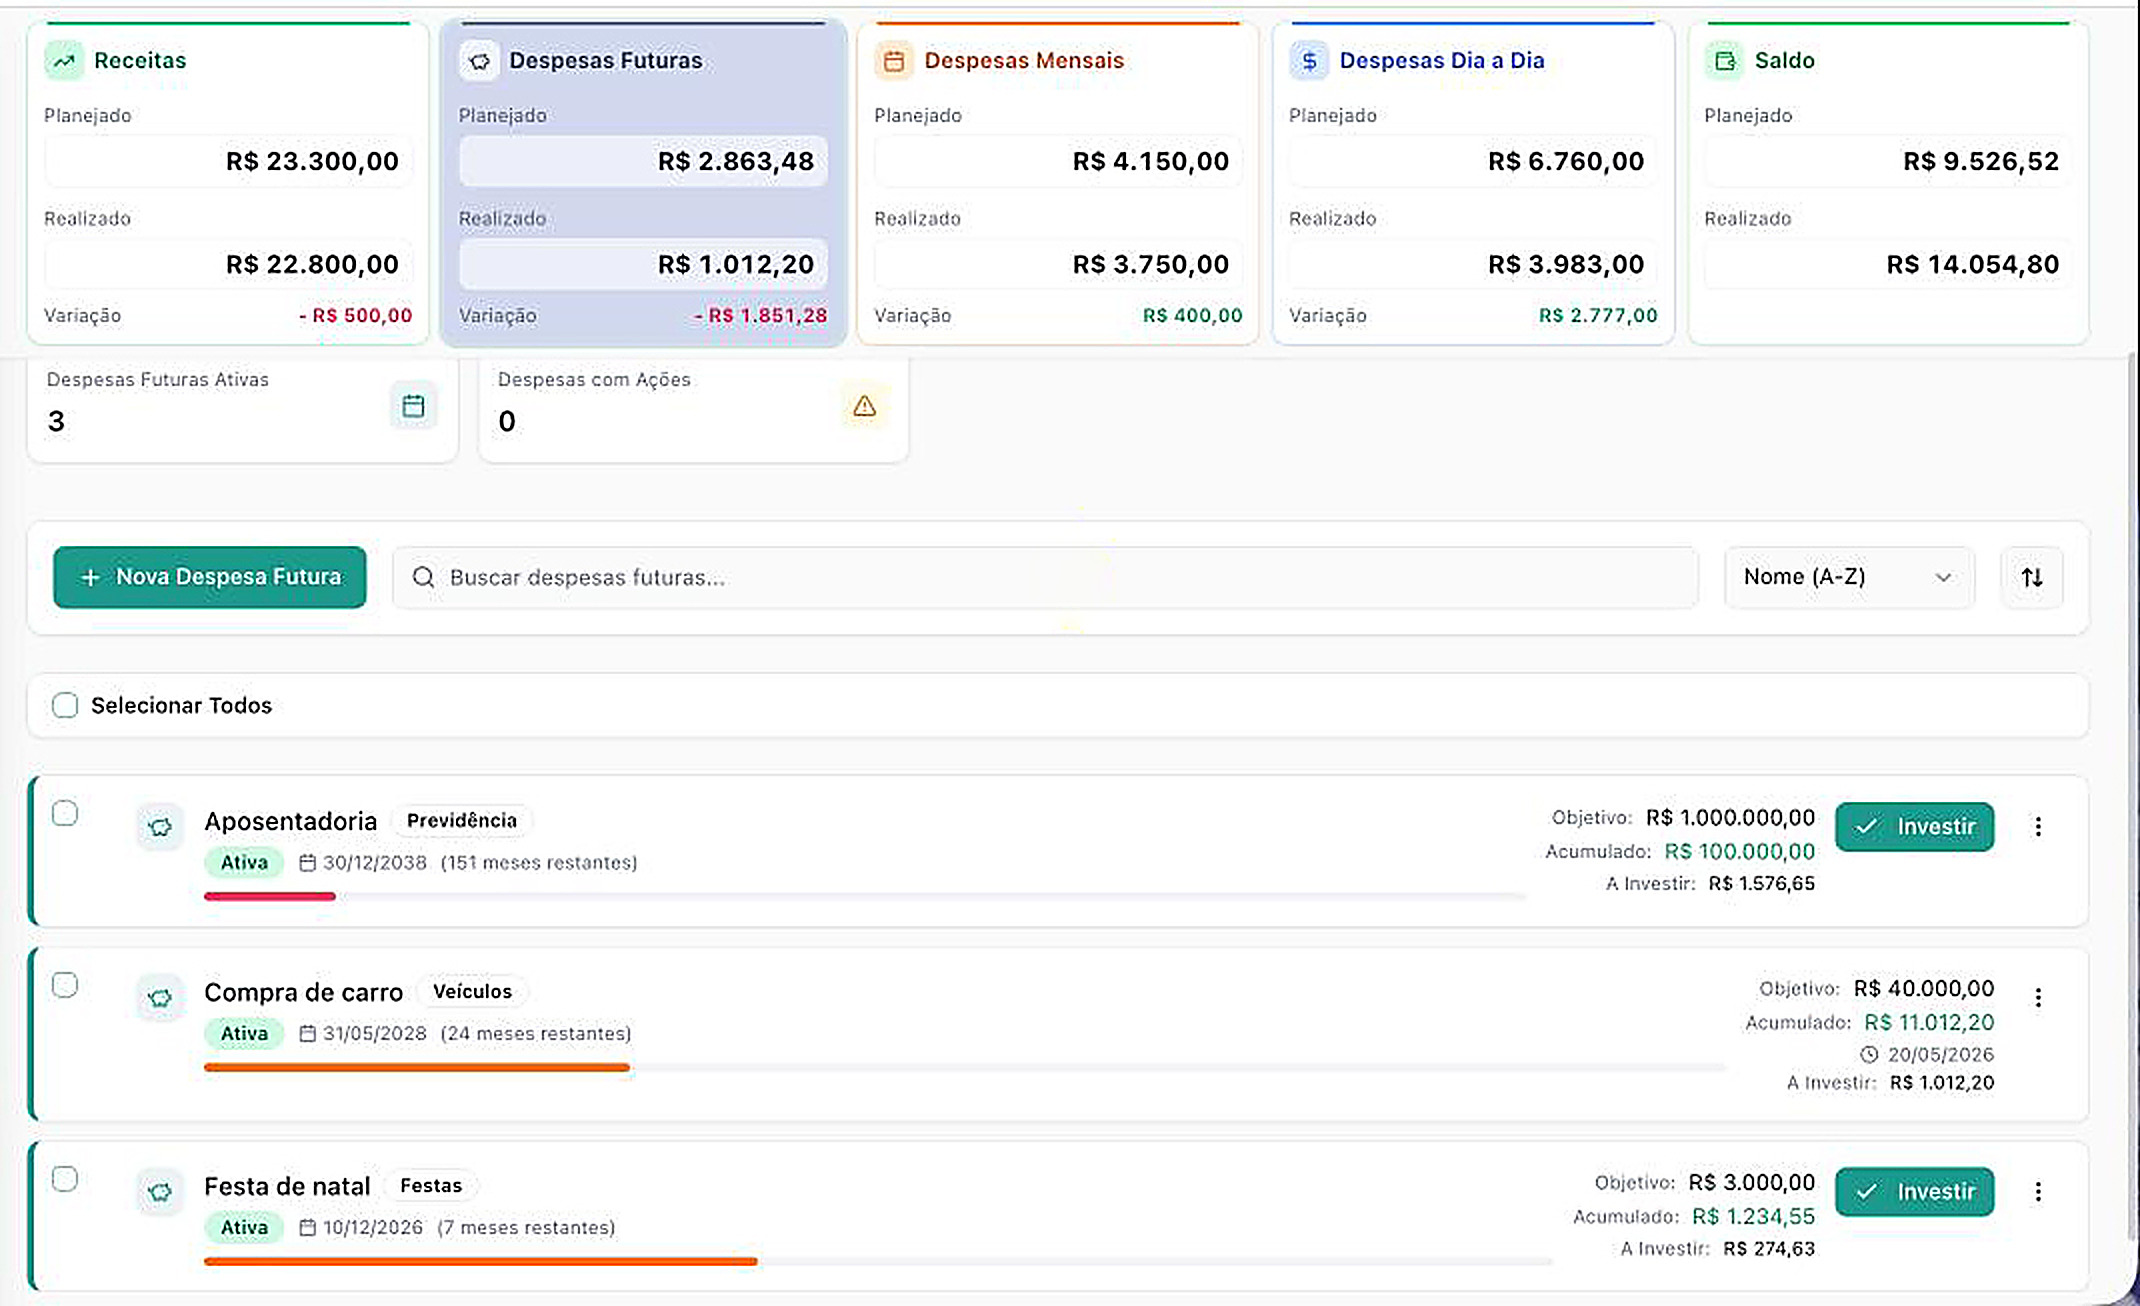Click the Aposentadoria expense title
Screen dimensions: 2140x1306
click(291, 822)
